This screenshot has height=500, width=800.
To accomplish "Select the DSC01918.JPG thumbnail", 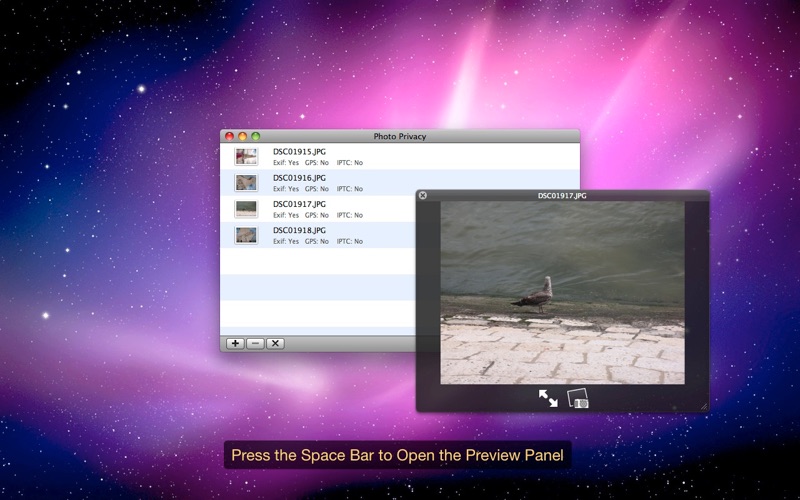I will [x=246, y=235].
